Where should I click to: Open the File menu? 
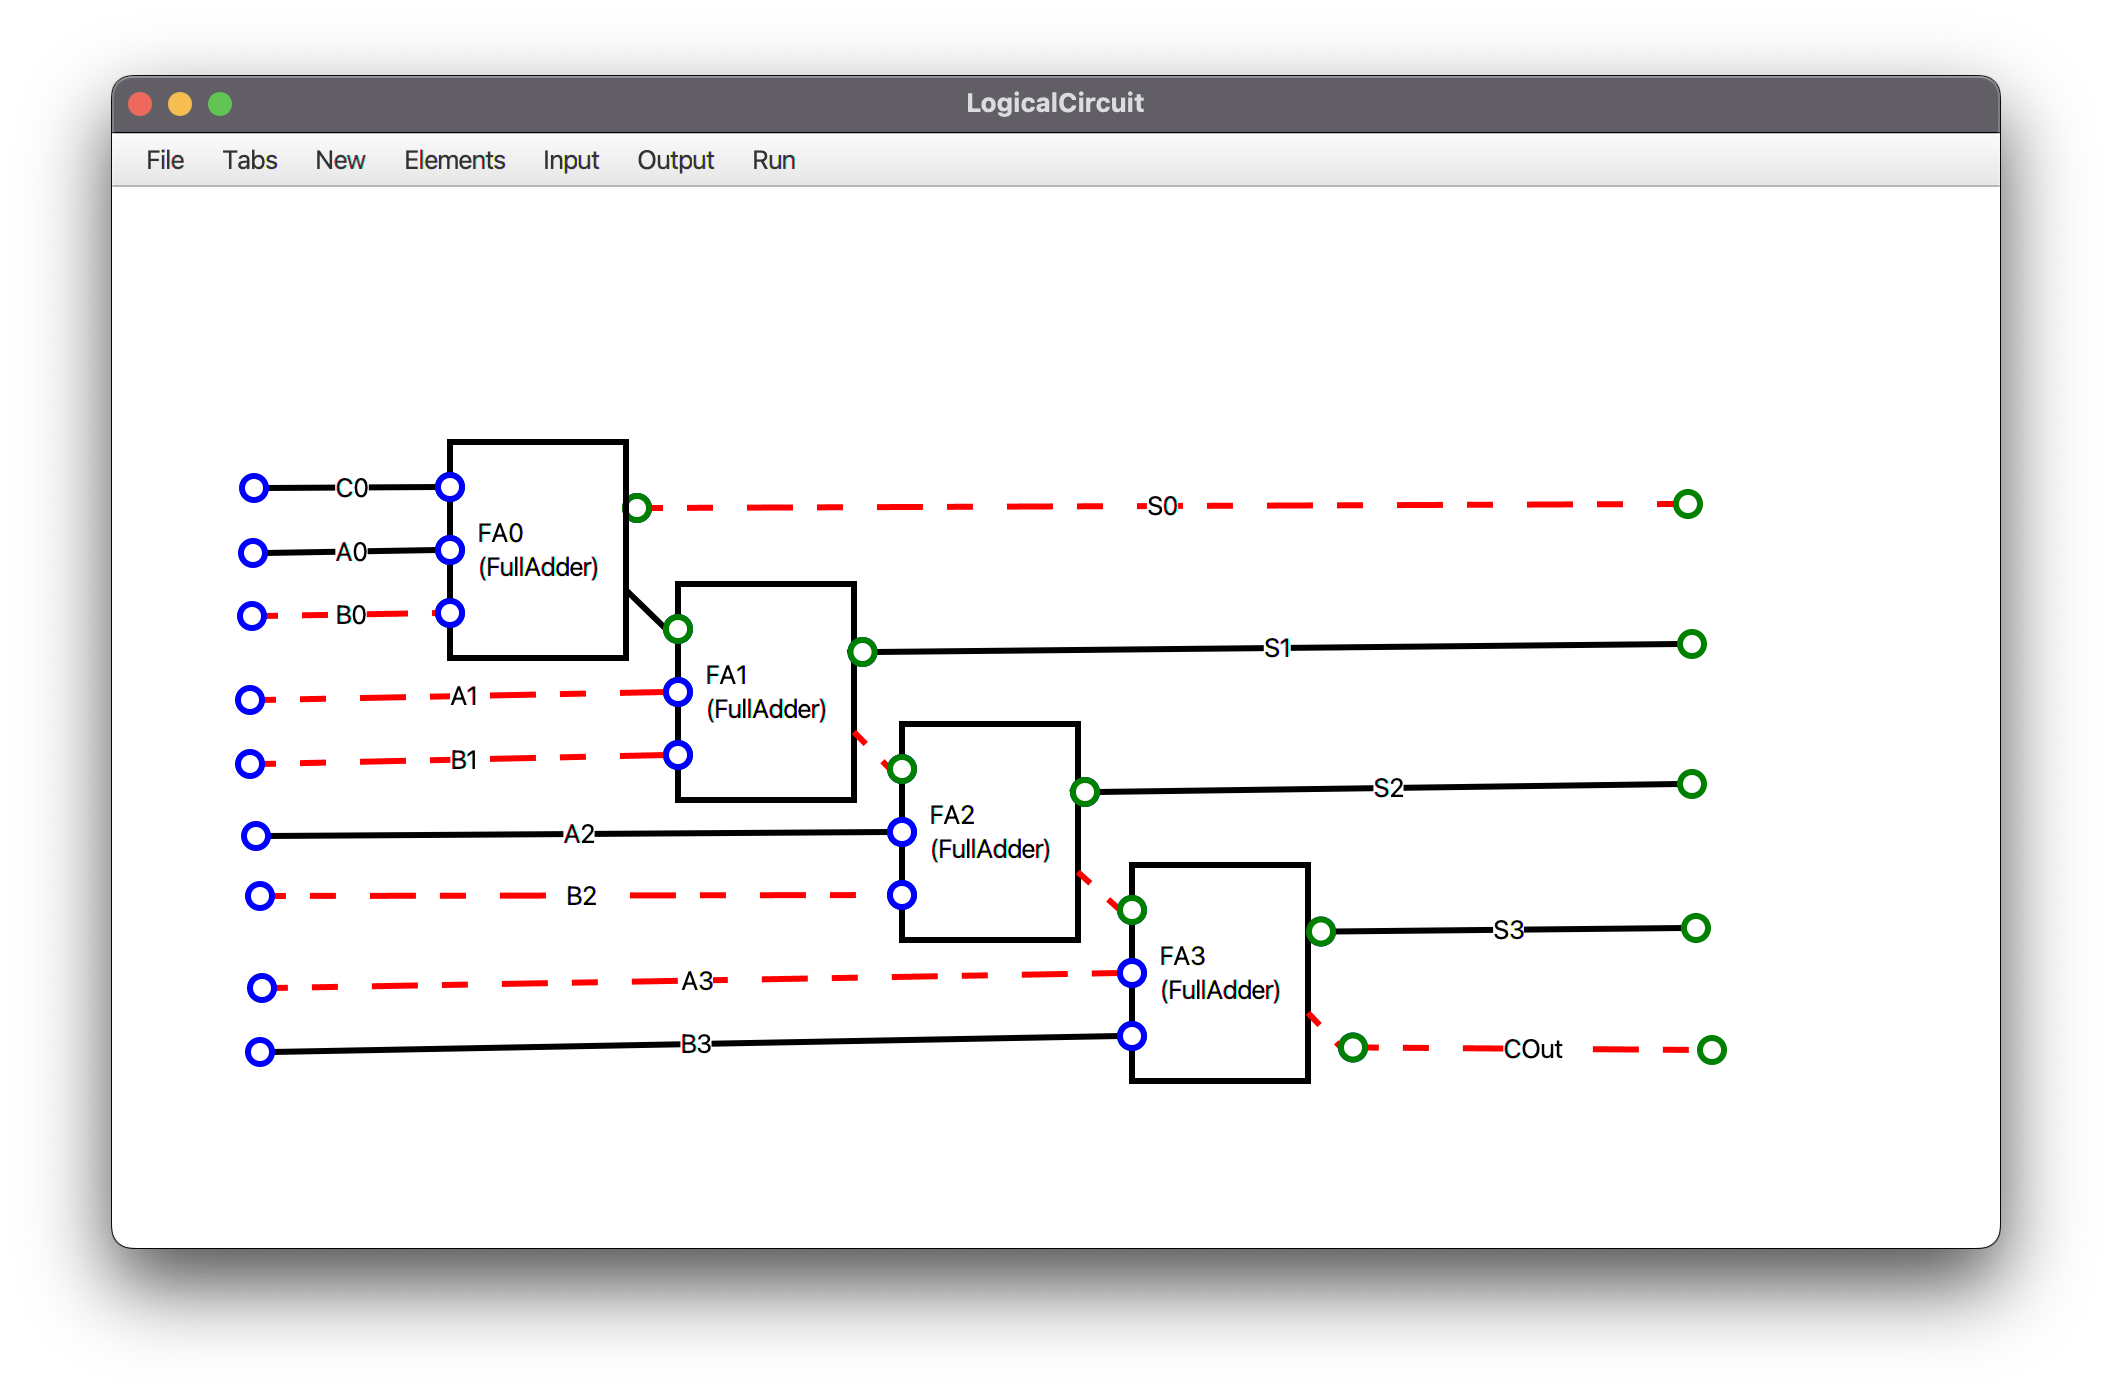click(x=165, y=160)
